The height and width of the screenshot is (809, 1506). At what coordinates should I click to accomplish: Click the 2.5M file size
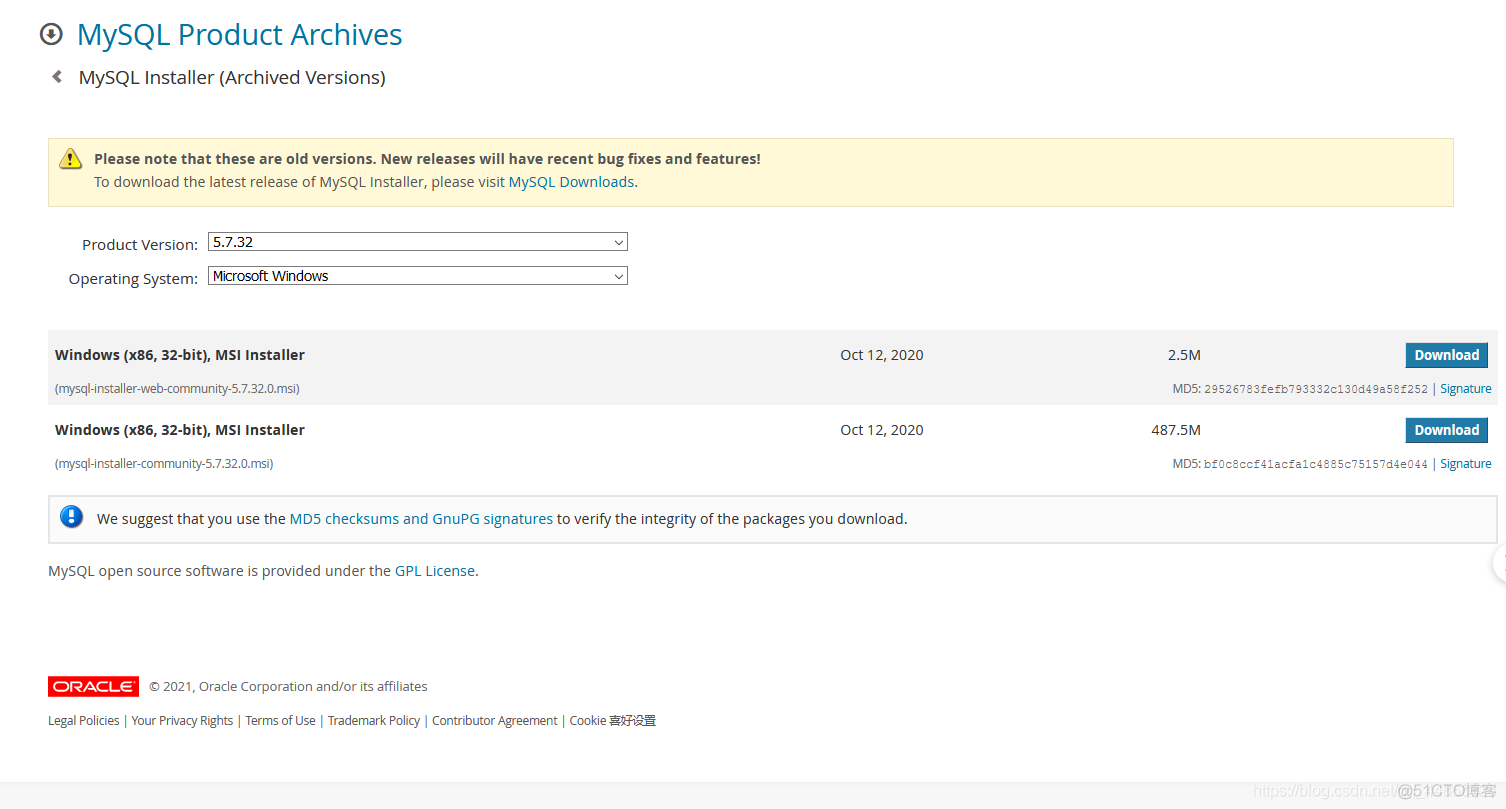point(1184,355)
